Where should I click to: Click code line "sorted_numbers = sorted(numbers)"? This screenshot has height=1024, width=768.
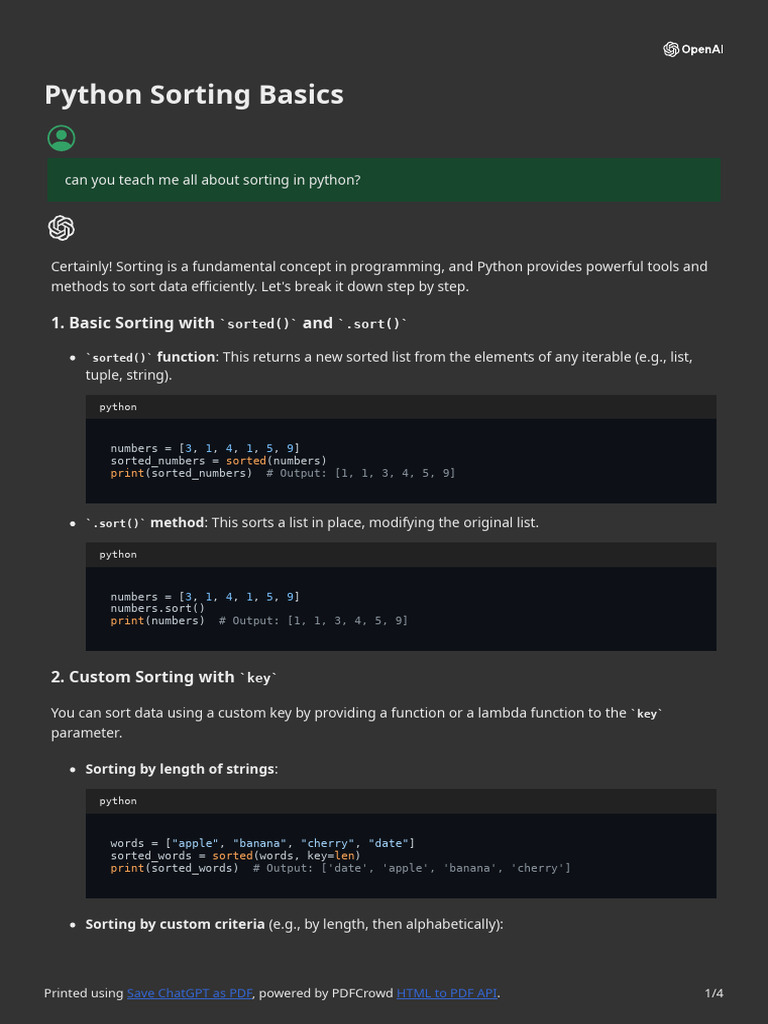pos(218,461)
